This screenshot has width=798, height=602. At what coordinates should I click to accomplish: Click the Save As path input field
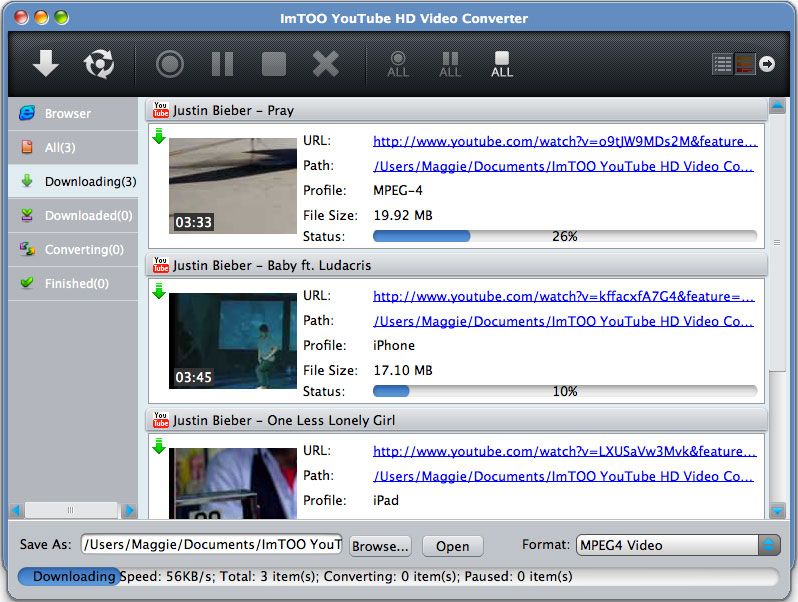tap(212, 545)
